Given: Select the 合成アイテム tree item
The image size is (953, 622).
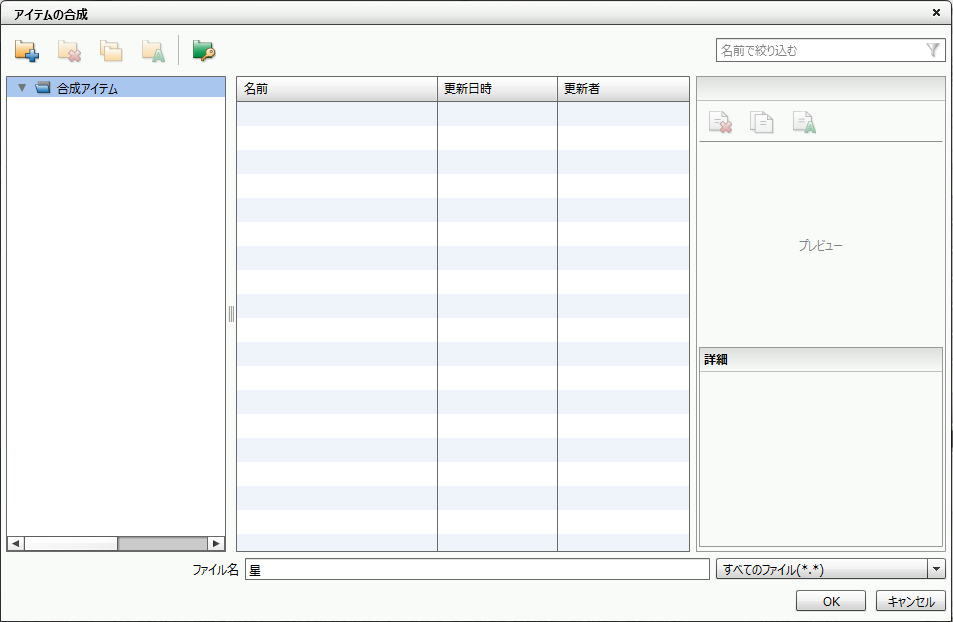Looking at the screenshot, I should pos(80,88).
